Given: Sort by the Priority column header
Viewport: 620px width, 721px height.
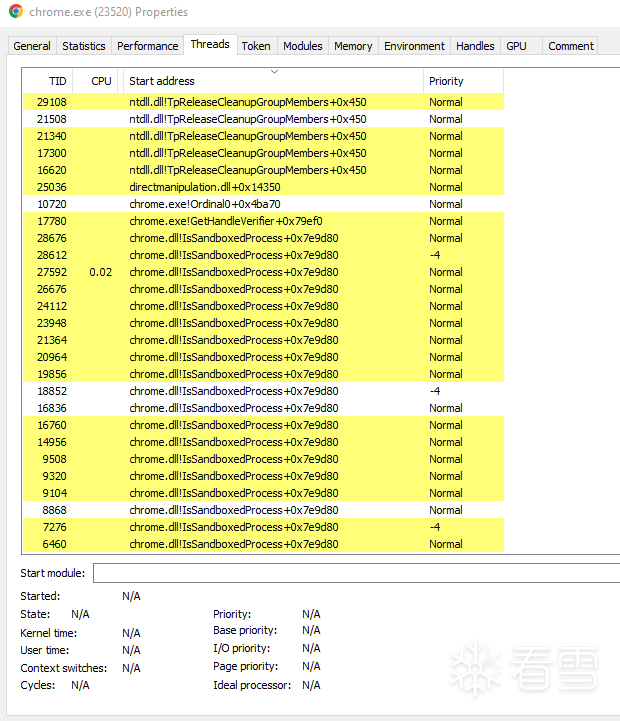Looking at the screenshot, I should tap(464, 81).
